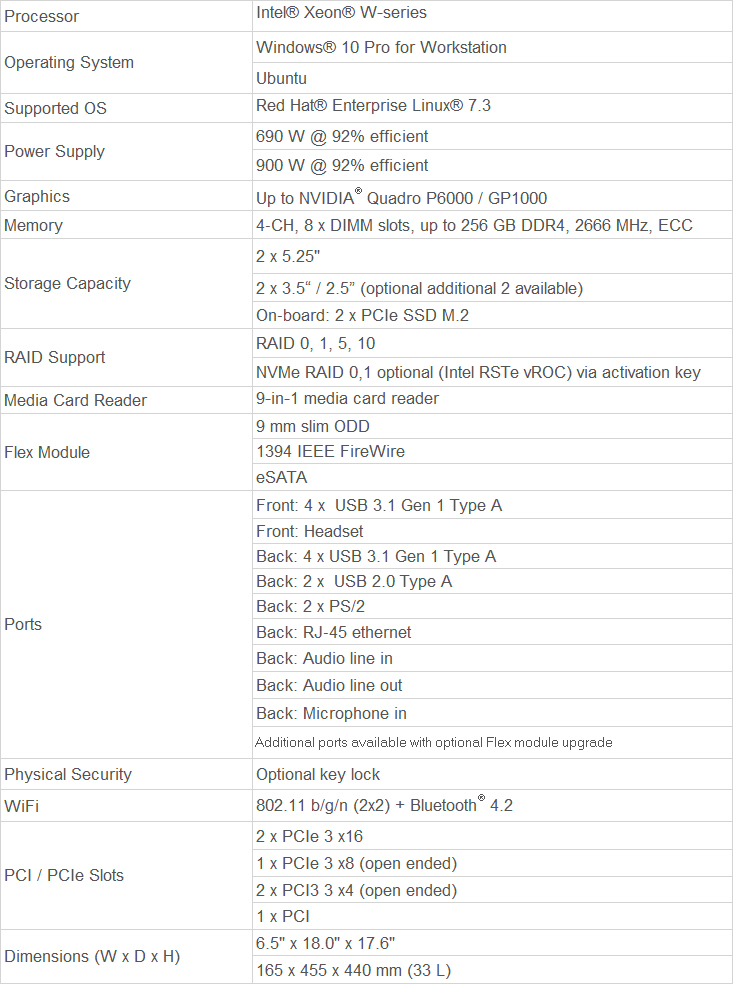Select the 1394 IEEE FireWire entry
The image size is (733, 984).
click(330, 452)
